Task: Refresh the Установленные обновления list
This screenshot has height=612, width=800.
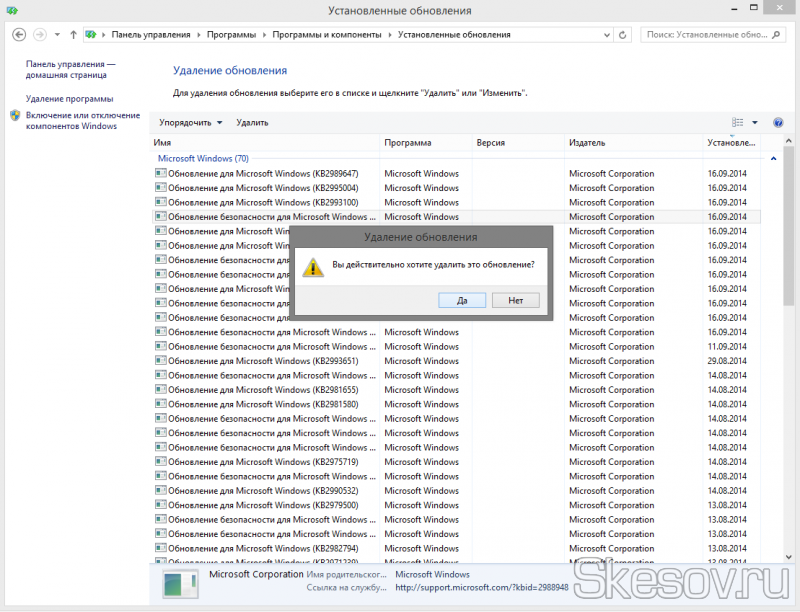Action: point(623,34)
